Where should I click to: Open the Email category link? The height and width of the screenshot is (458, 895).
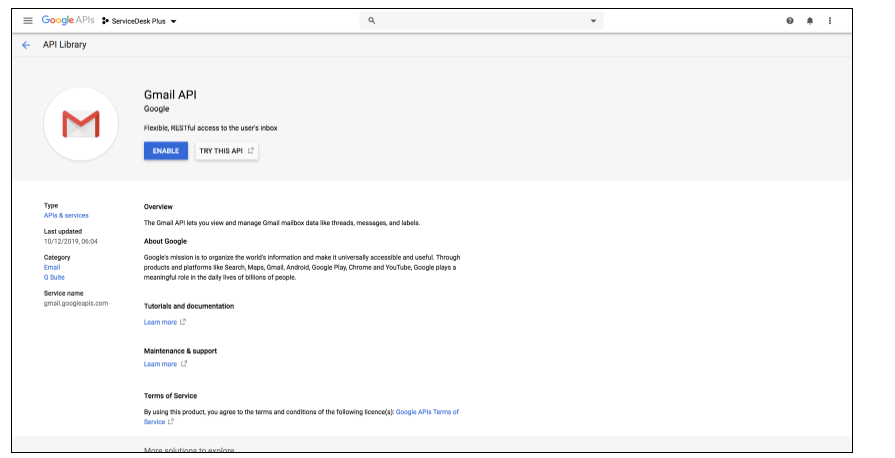(52, 267)
